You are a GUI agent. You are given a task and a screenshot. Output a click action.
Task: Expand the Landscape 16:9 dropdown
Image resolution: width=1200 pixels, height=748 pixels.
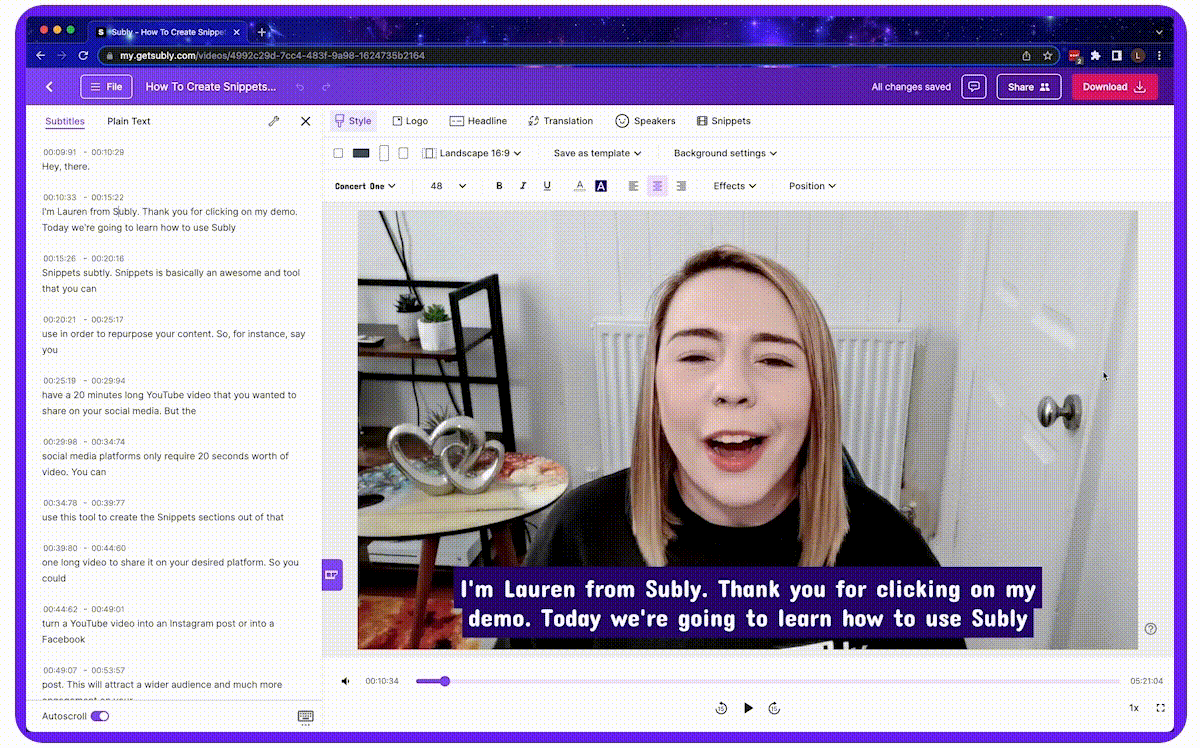[472, 153]
